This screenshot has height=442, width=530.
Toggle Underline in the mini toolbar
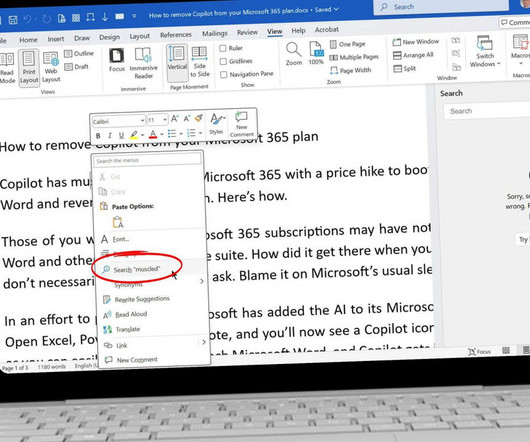[121, 136]
